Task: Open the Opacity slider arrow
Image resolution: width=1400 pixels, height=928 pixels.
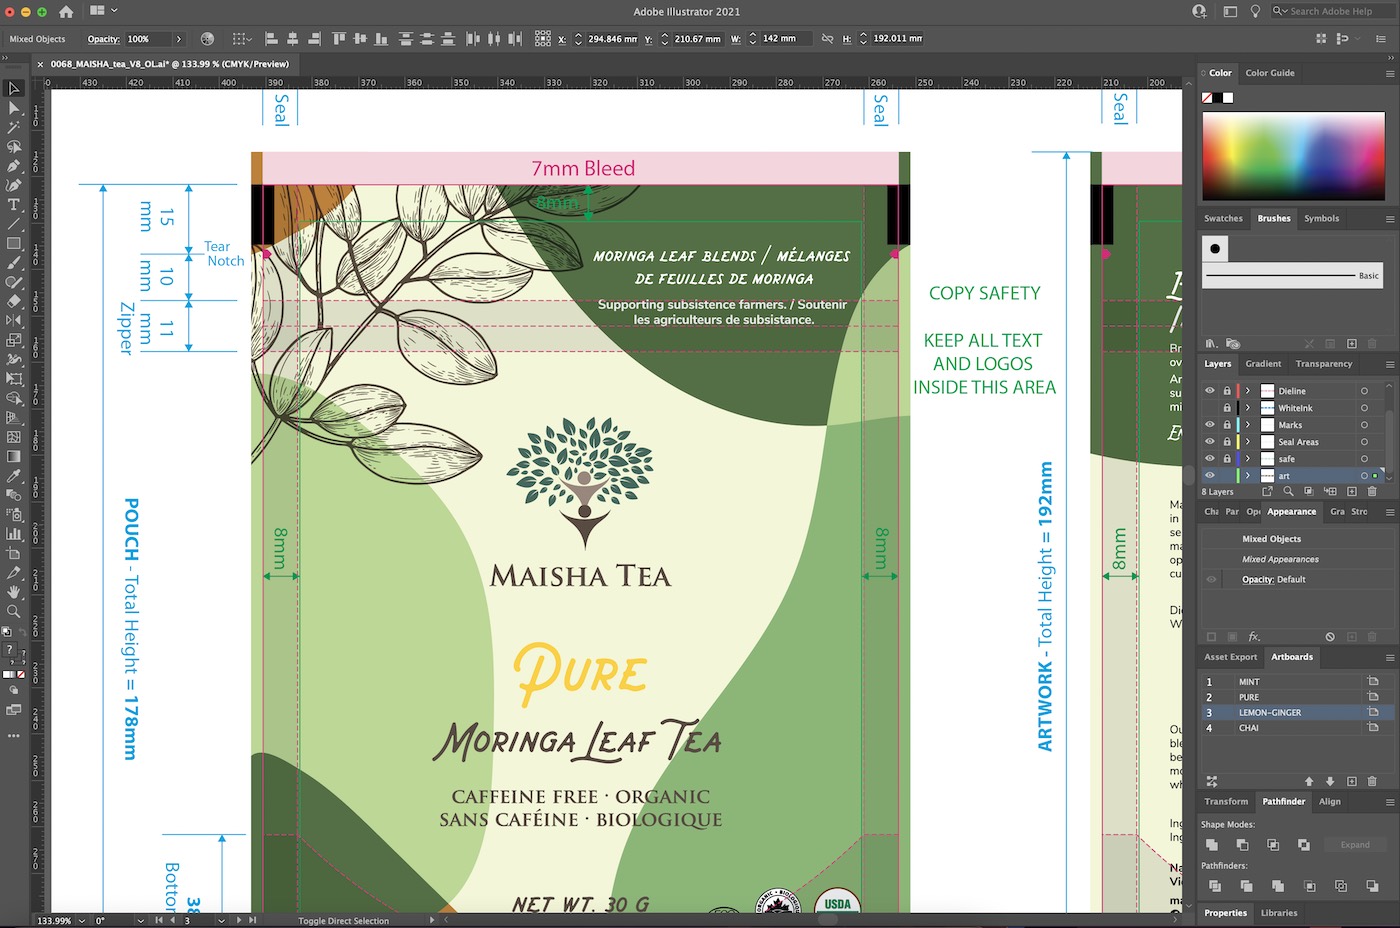Action: coord(178,39)
